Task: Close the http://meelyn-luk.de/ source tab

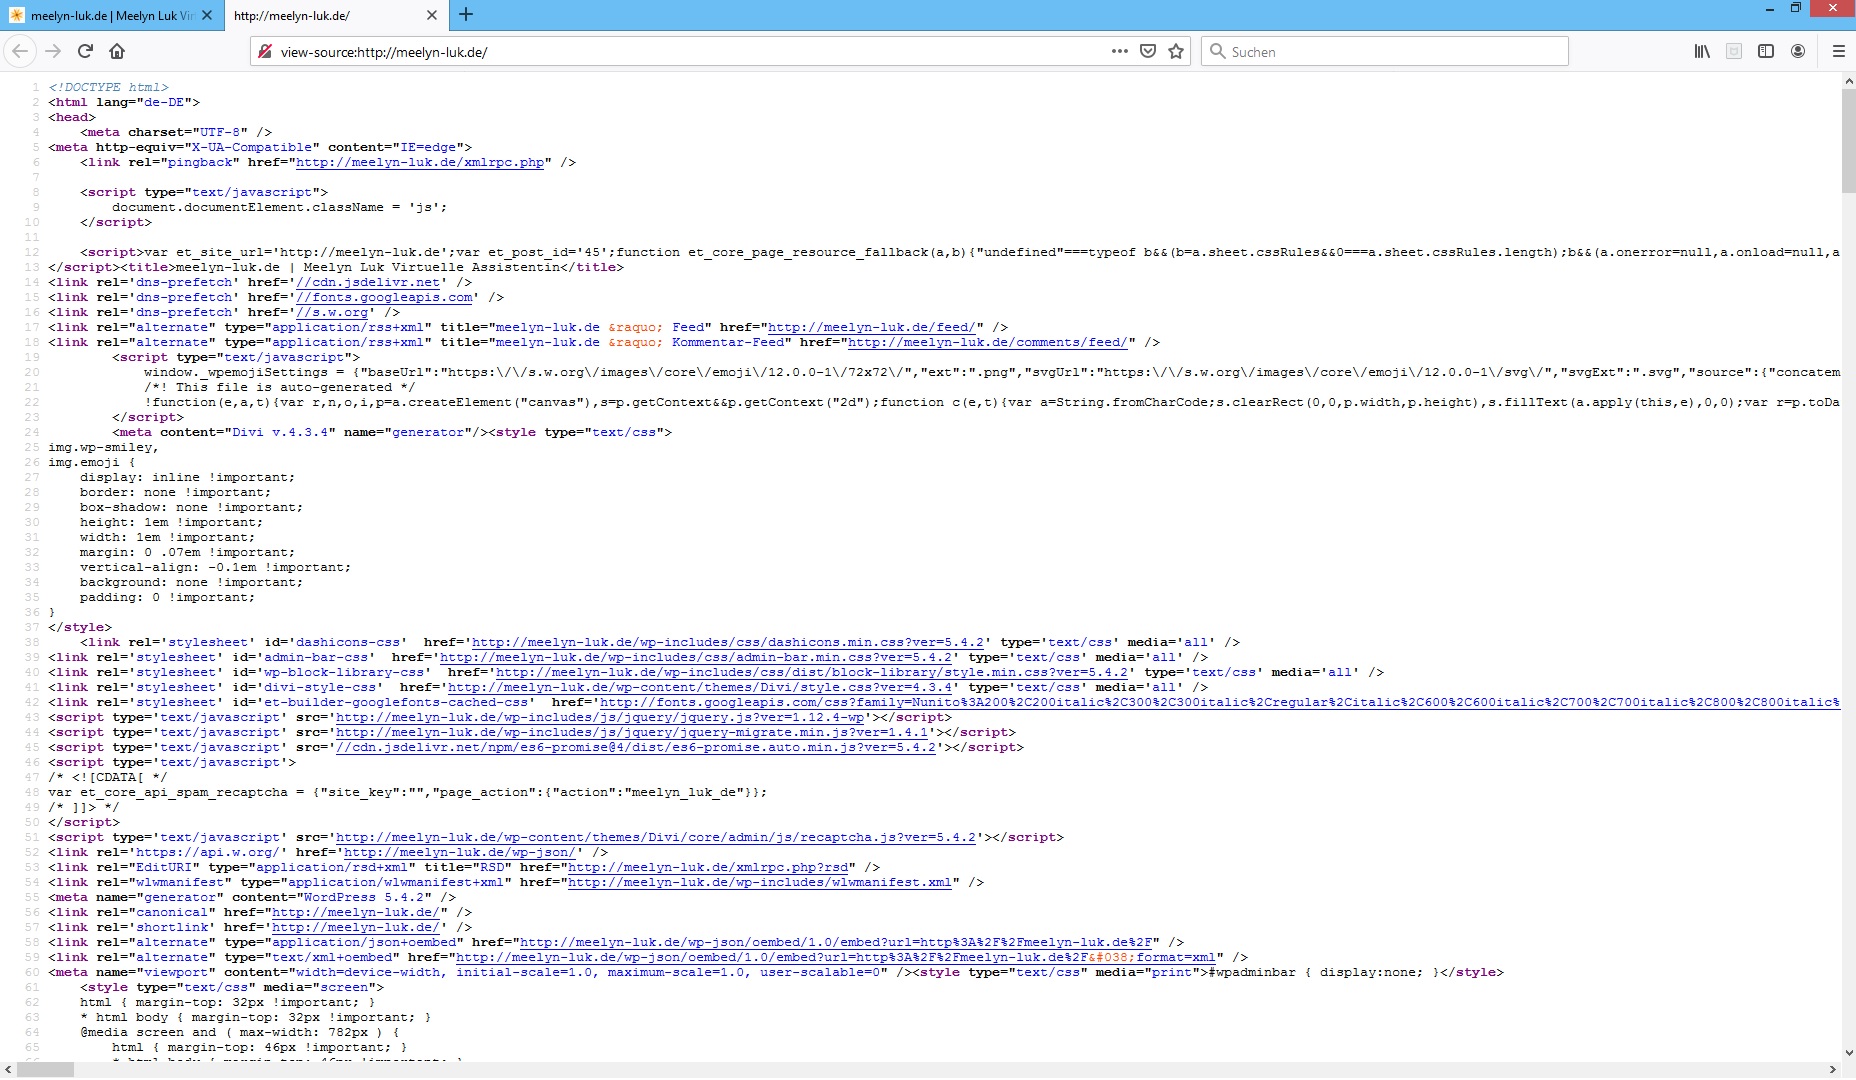Action: tap(432, 15)
